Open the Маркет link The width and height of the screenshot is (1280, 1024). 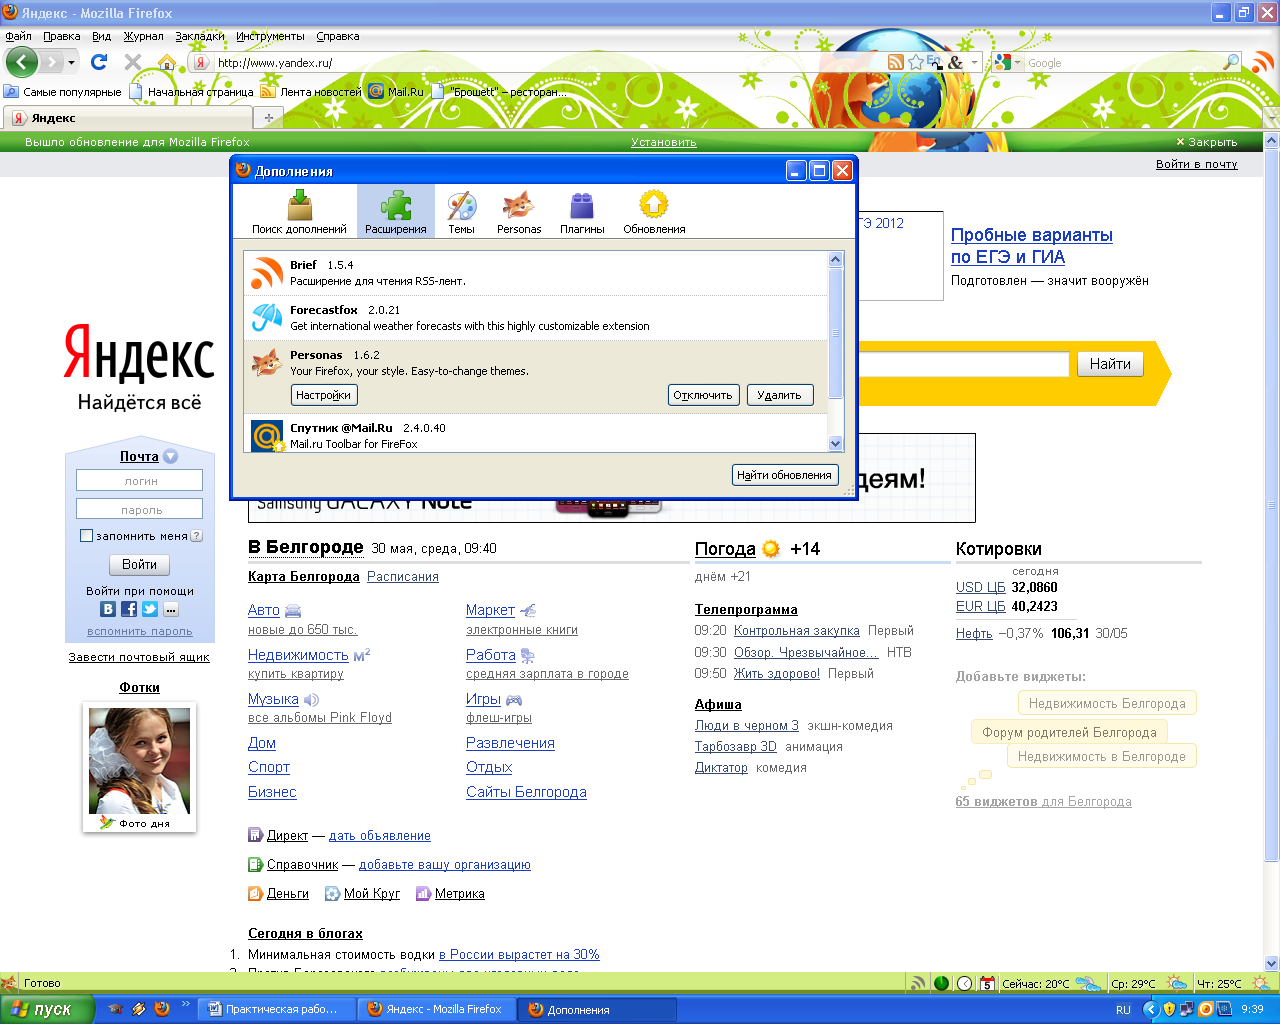click(490, 610)
